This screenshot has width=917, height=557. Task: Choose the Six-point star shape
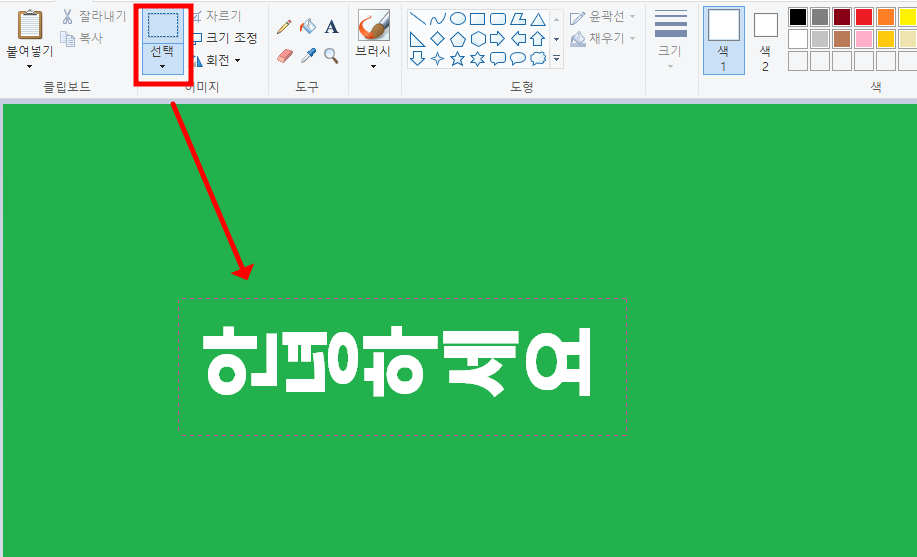(478, 59)
